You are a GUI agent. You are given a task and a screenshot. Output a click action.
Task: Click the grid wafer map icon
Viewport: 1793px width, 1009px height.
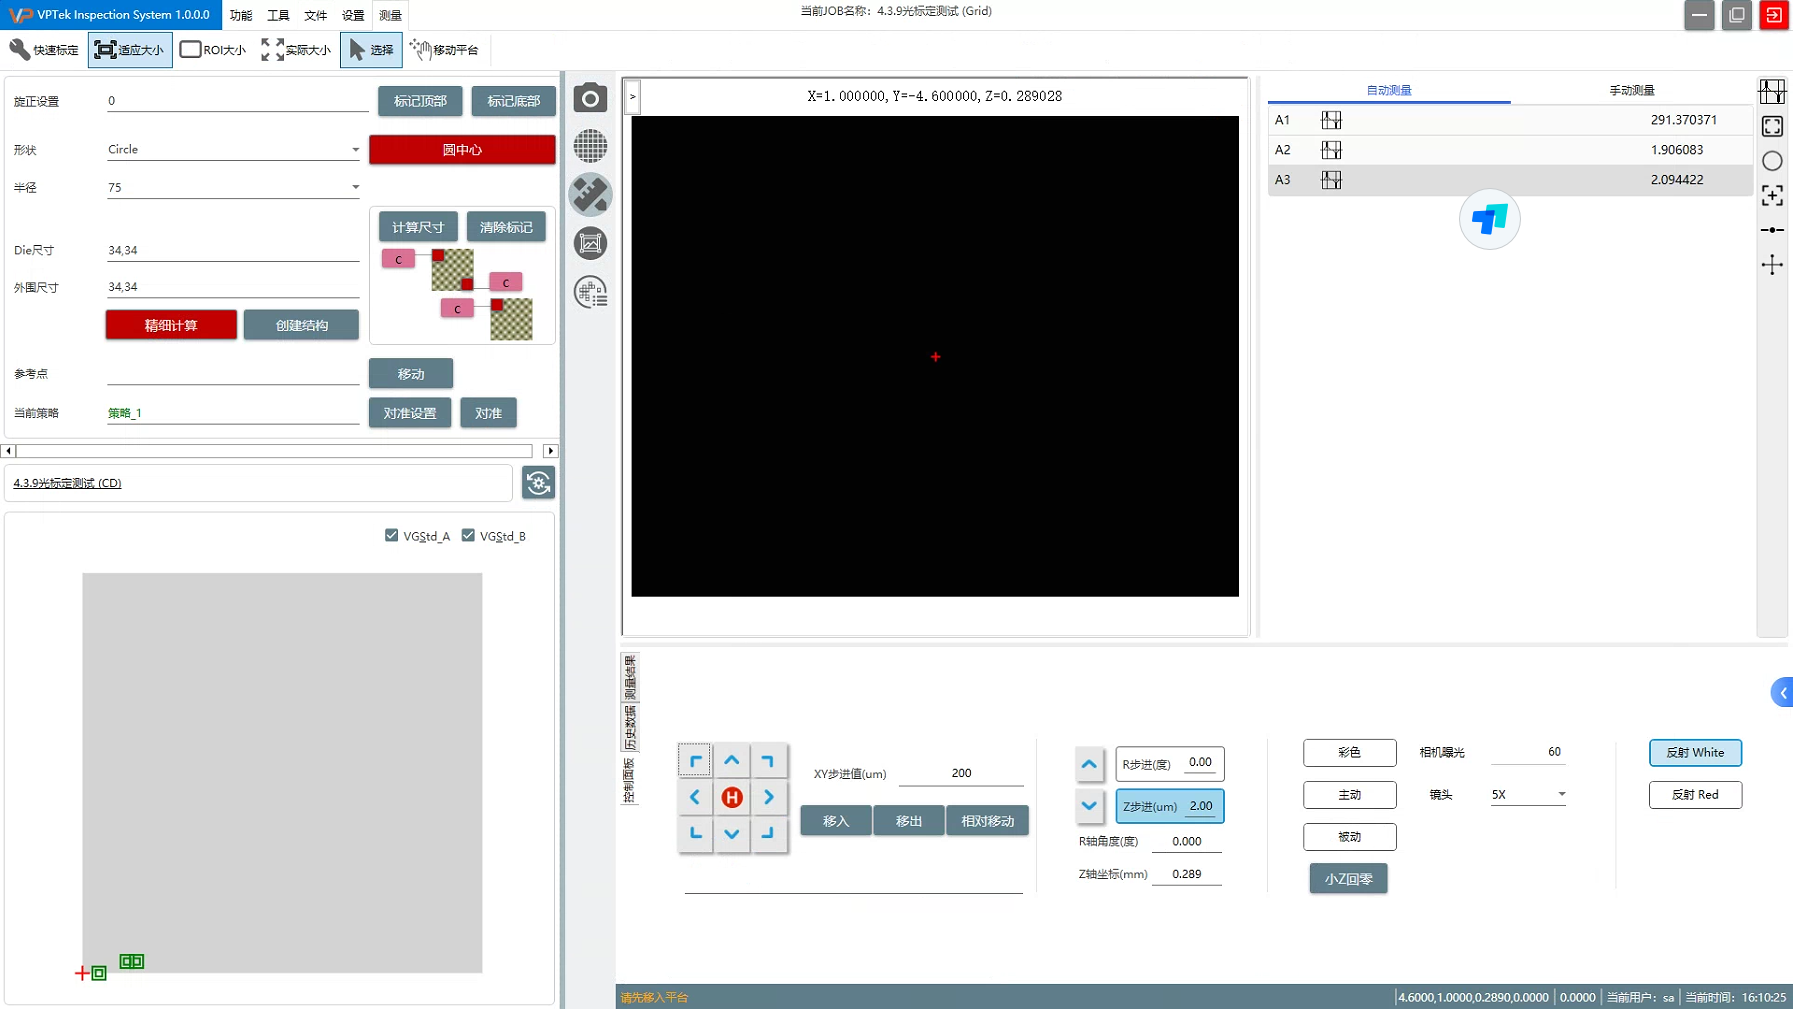point(590,146)
